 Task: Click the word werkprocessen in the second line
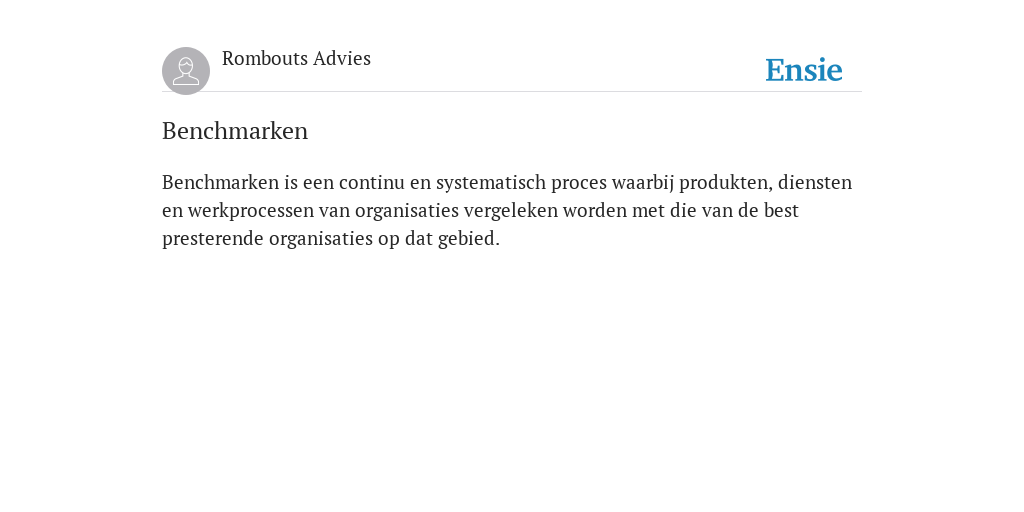pos(251,211)
